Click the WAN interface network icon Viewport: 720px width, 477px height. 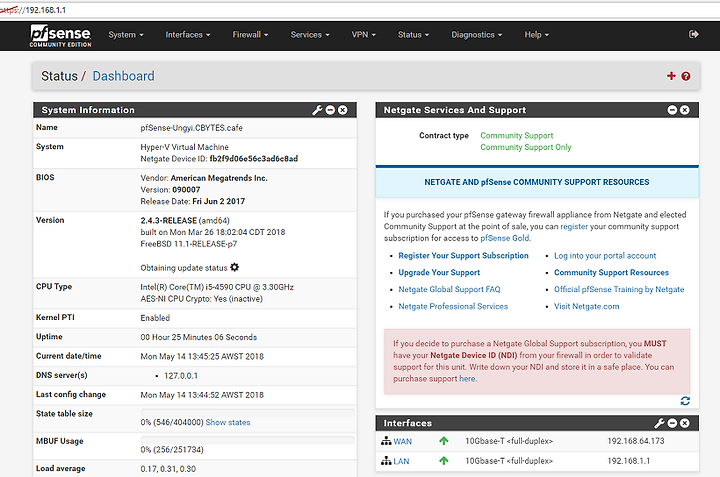pos(386,441)
